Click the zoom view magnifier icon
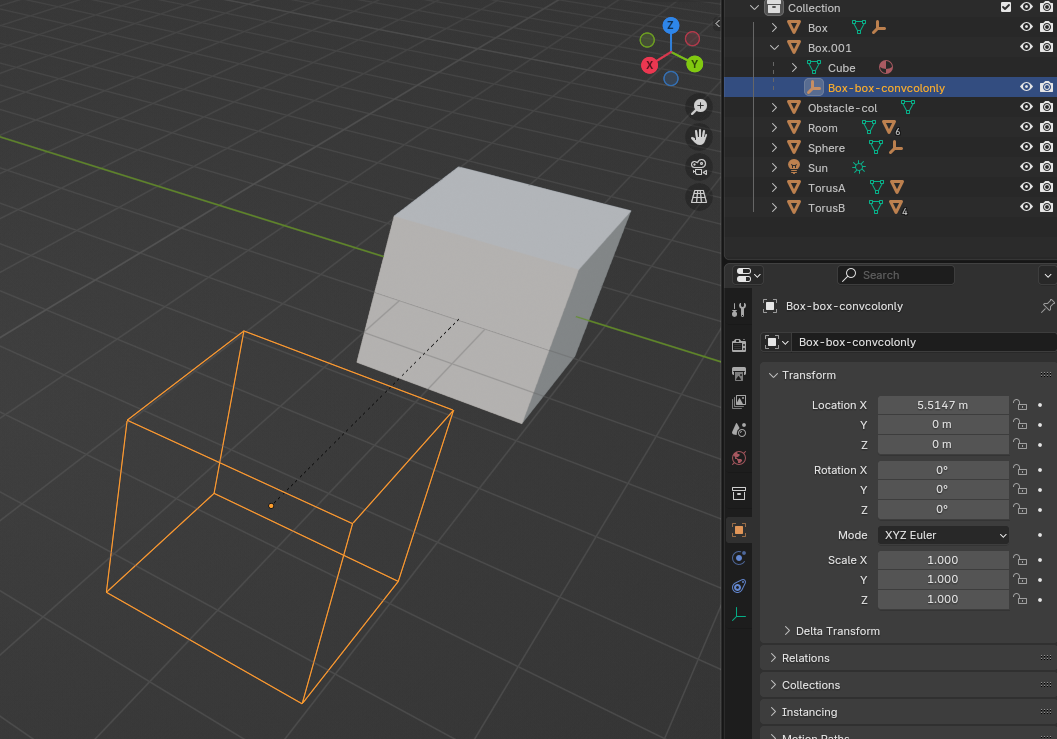 (699, 107)
